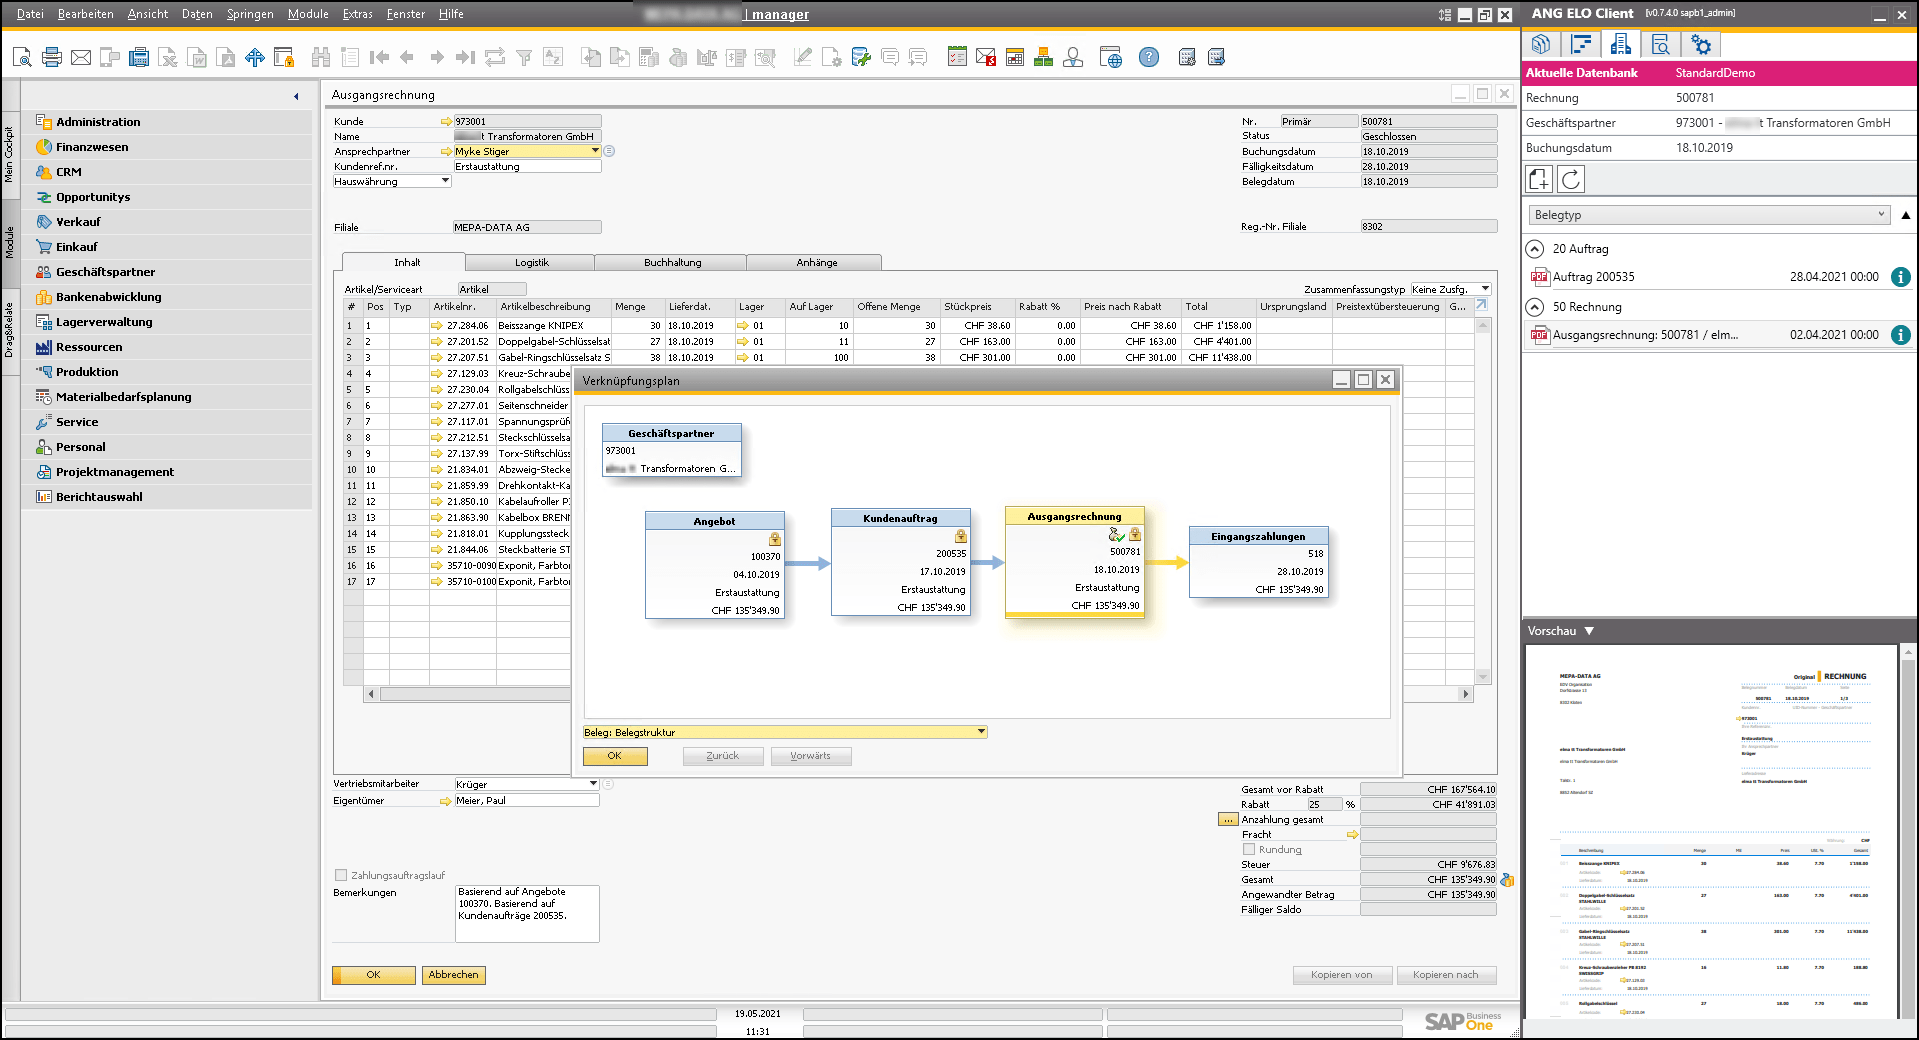Open the Module menu in menu bar
Image resolution: width=1919 pixels, height=1040 pixels.
click(x=307, y=14)
